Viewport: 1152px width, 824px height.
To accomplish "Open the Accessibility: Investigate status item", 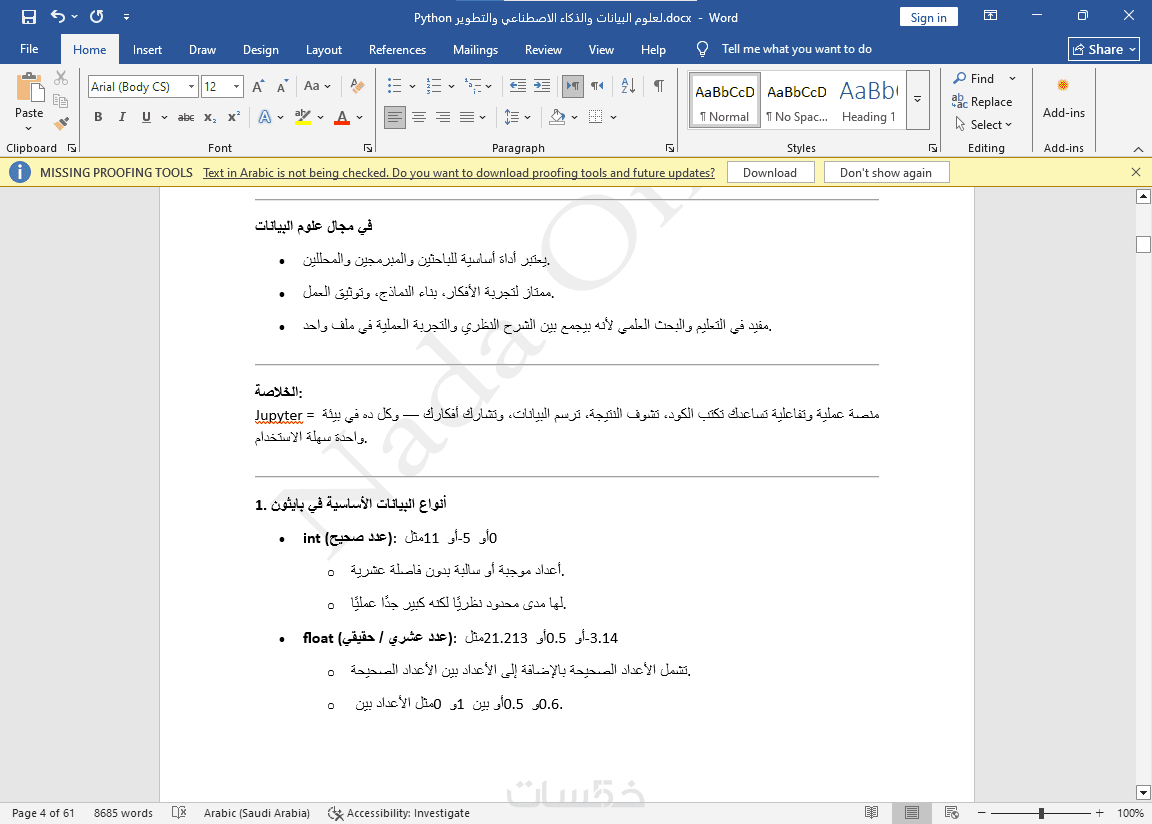I will [x=398, y=813].
